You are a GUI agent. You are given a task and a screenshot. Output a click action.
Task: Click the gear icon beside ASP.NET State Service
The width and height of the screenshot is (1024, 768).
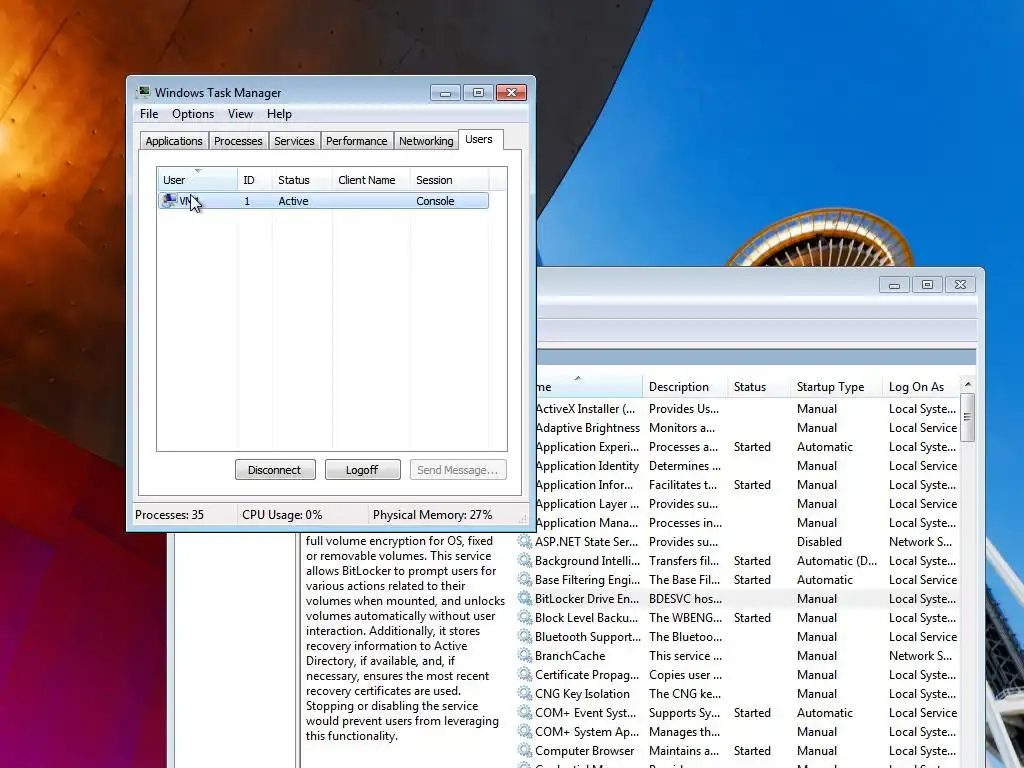click(524, 541)
